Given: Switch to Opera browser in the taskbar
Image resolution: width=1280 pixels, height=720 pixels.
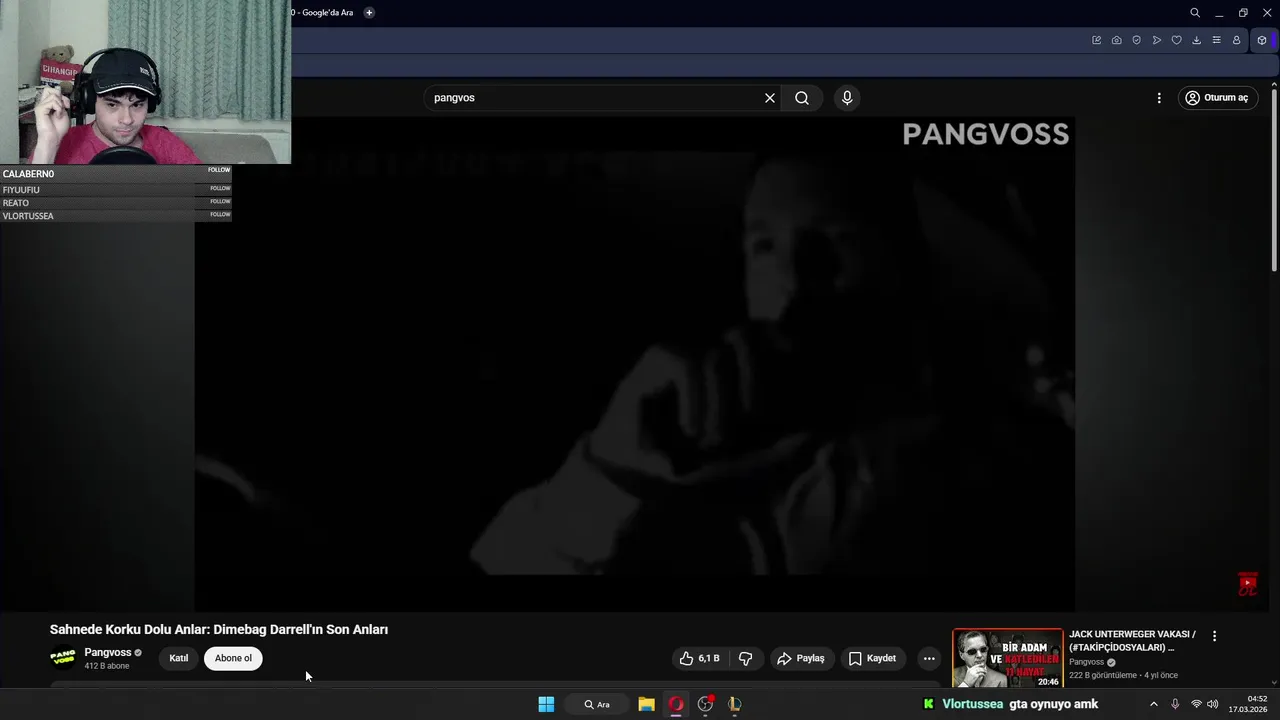Looking at the screenshot, I should point(676,704).
